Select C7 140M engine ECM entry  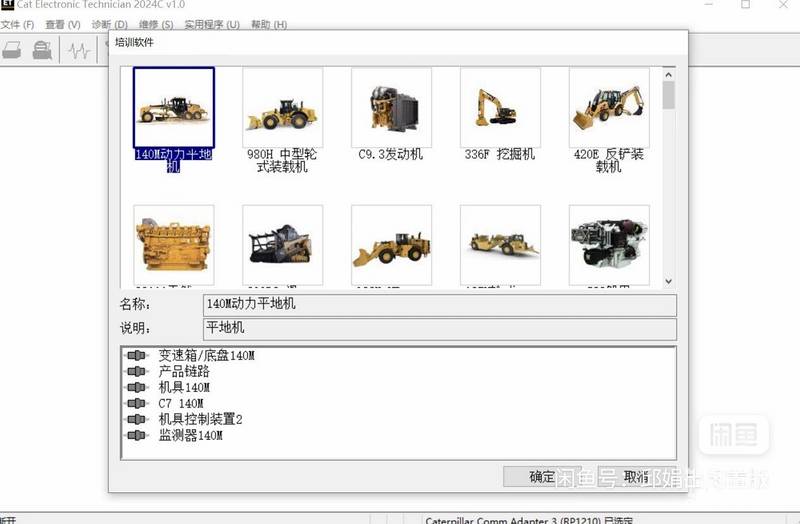pyautogui.click(x=180, y=403)
